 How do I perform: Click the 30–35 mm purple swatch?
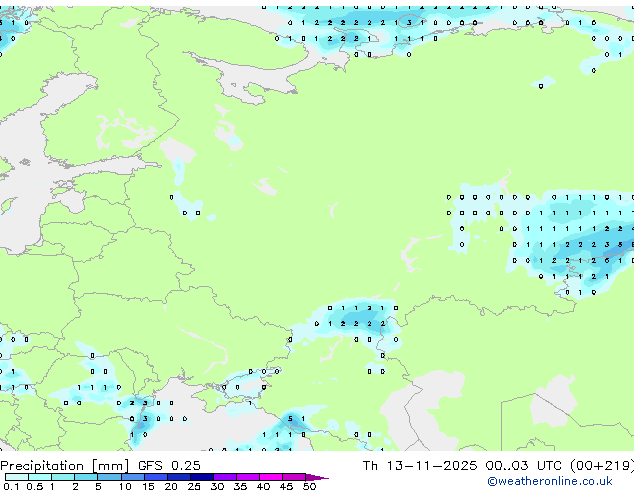pyautogui.click(x=224, y=477)
